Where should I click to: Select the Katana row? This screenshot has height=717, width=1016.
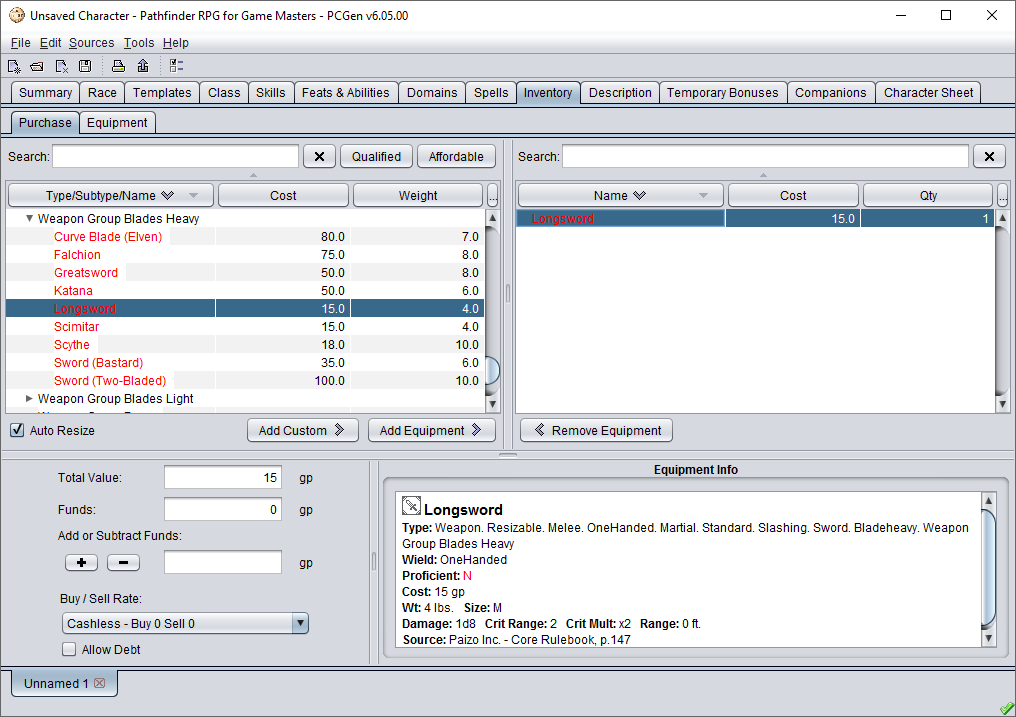pos(245,291)
